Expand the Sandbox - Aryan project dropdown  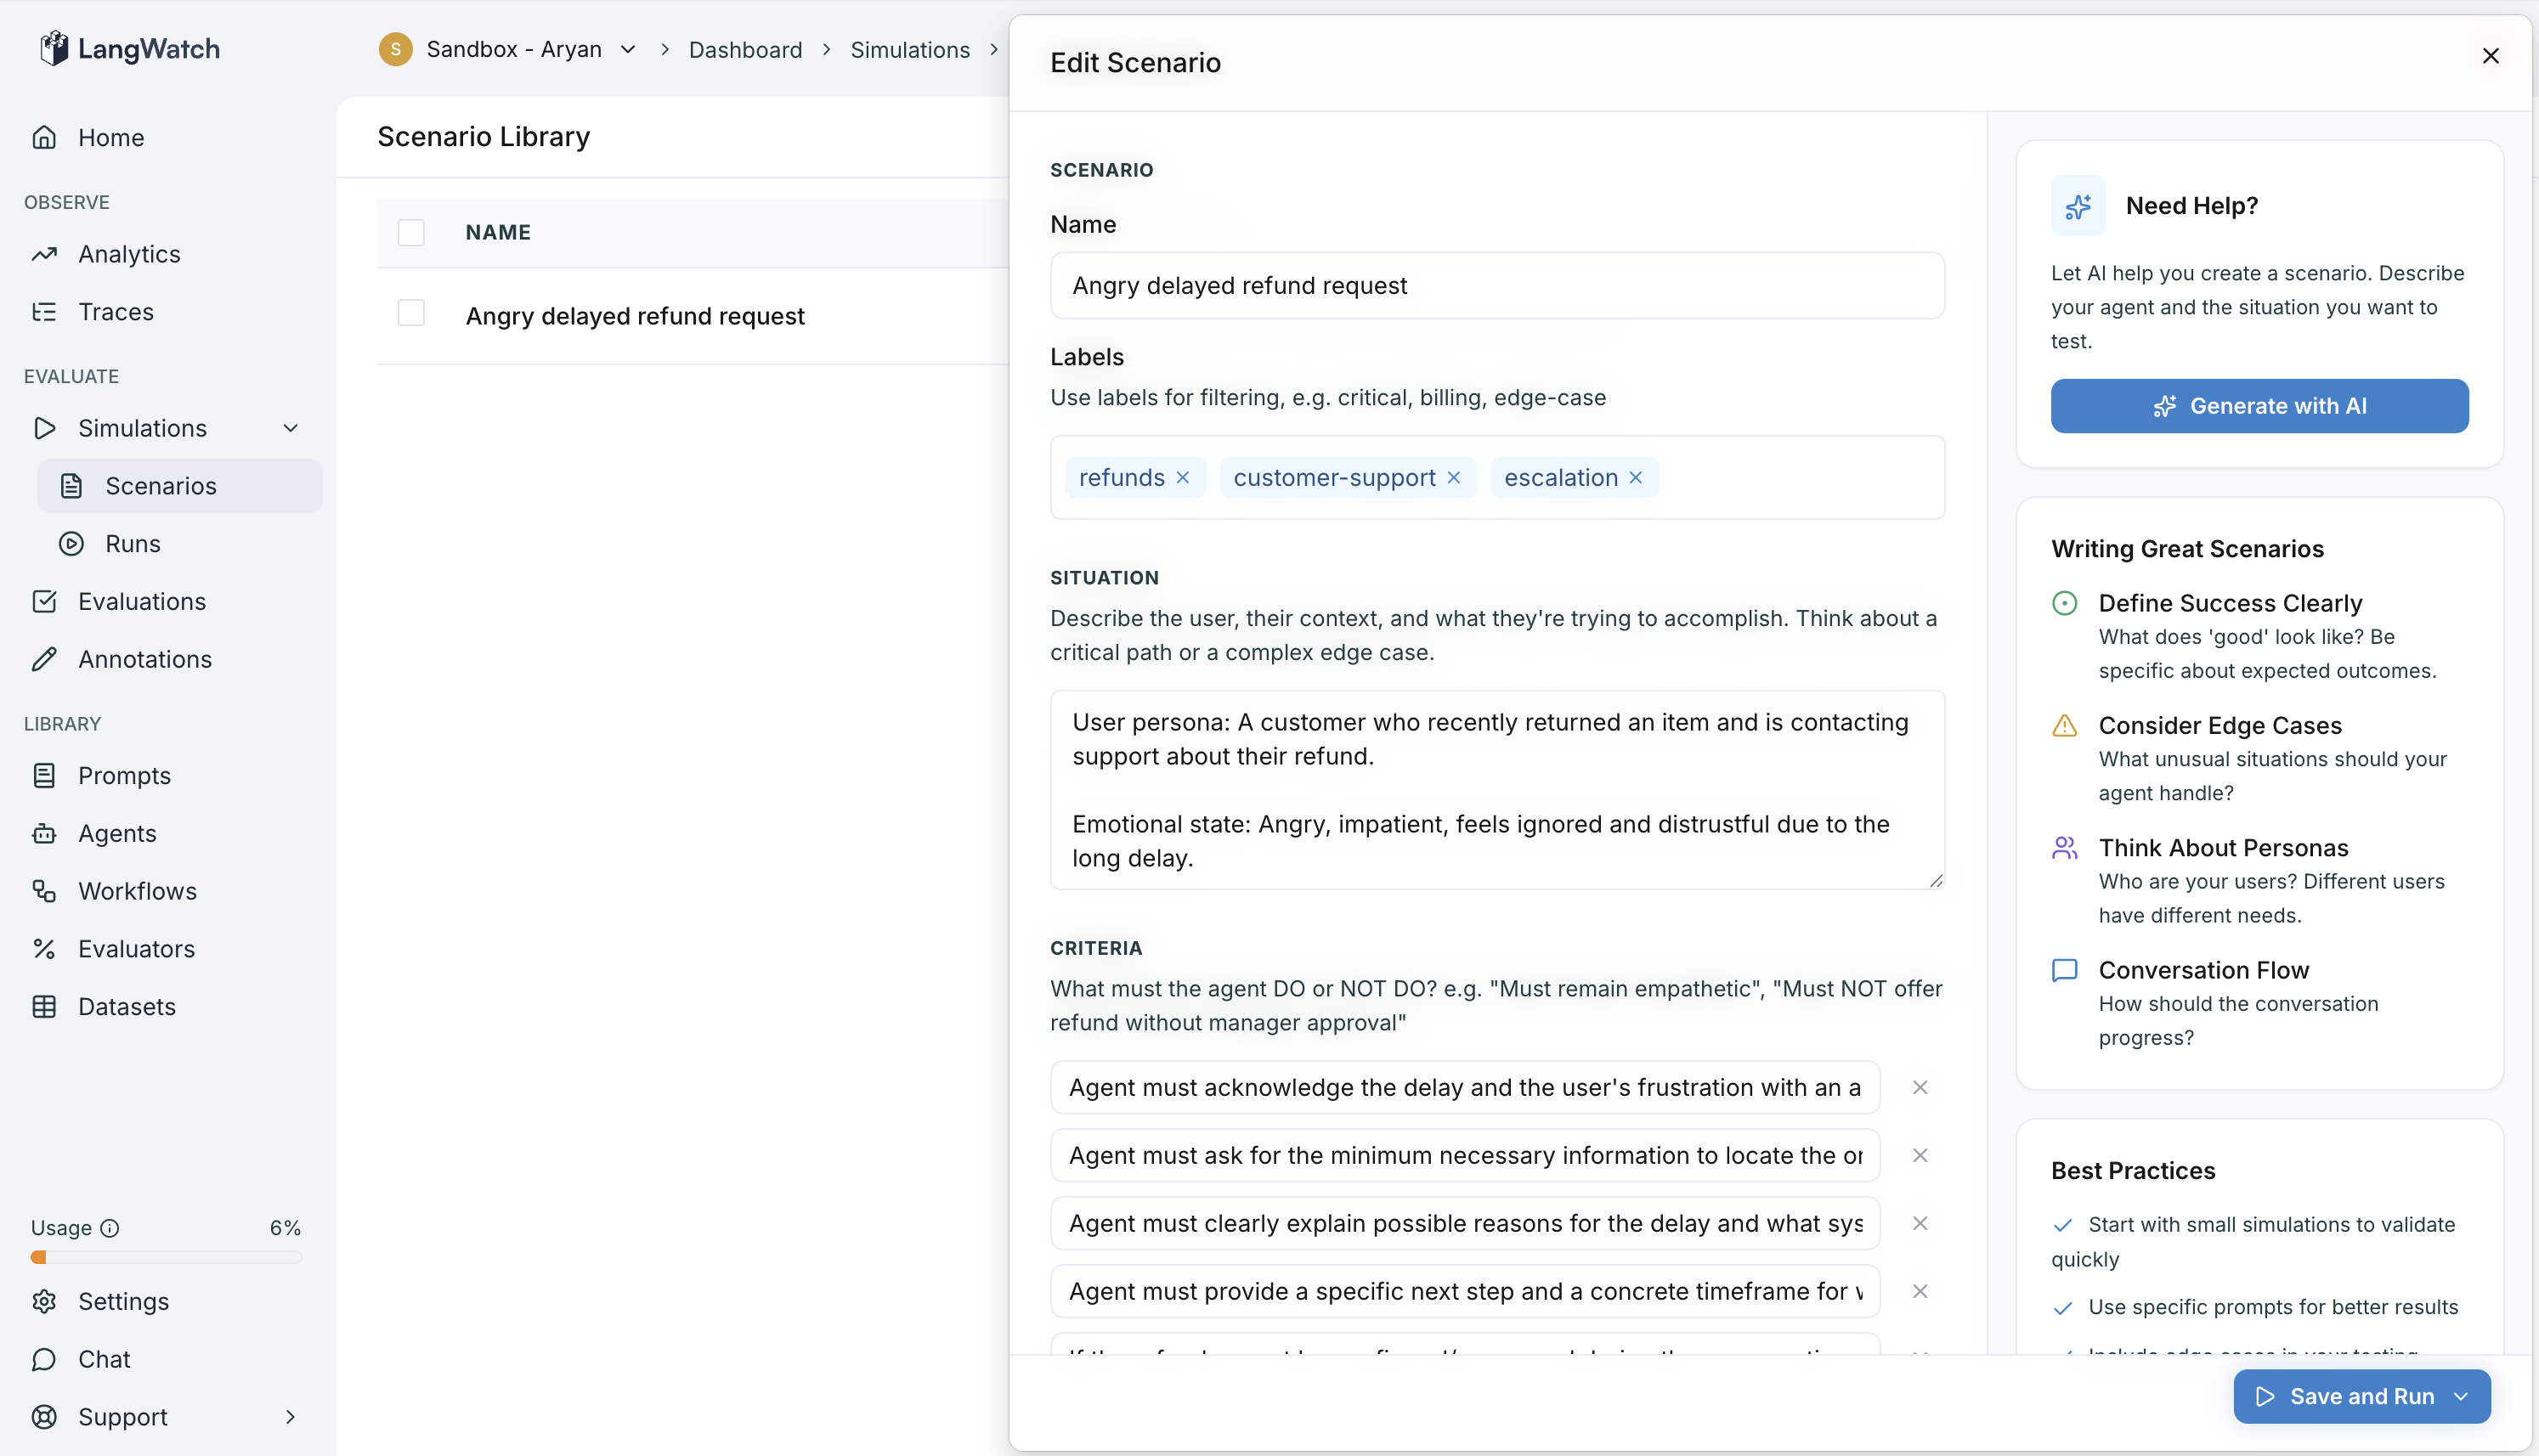(x=628, y=49)
